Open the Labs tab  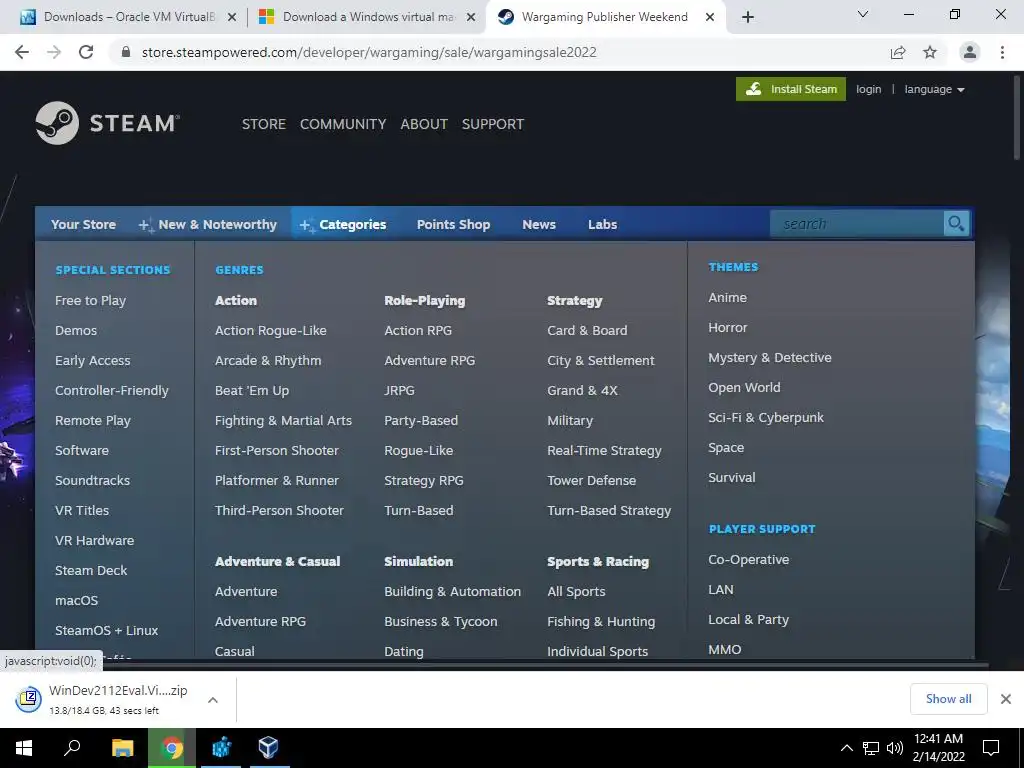pos(602,224)
